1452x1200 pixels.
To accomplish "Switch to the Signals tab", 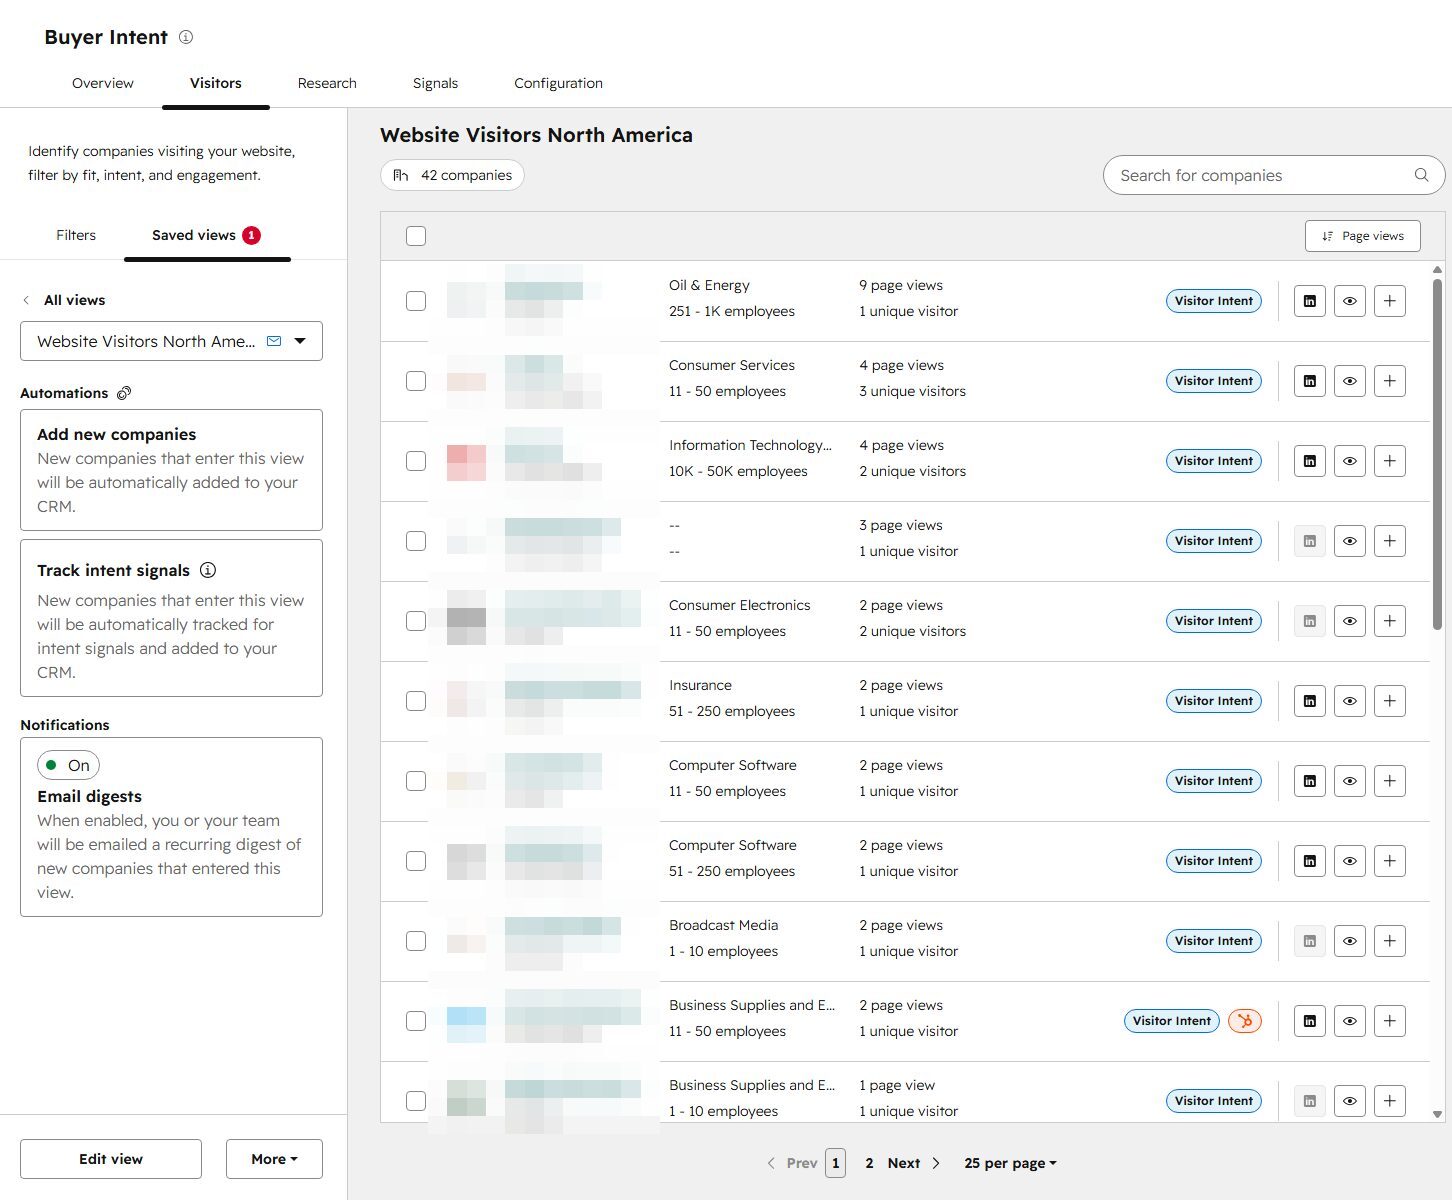I will click(435, 83).
